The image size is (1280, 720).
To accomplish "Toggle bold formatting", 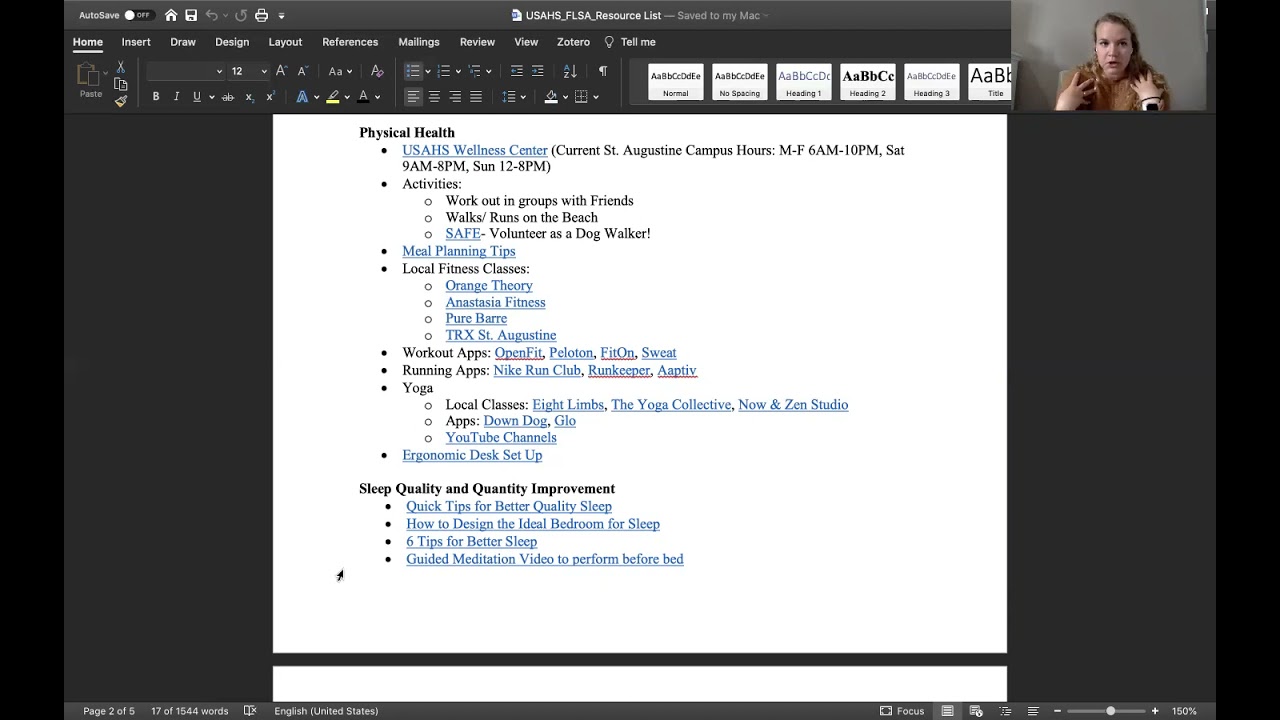I will 155,97.
